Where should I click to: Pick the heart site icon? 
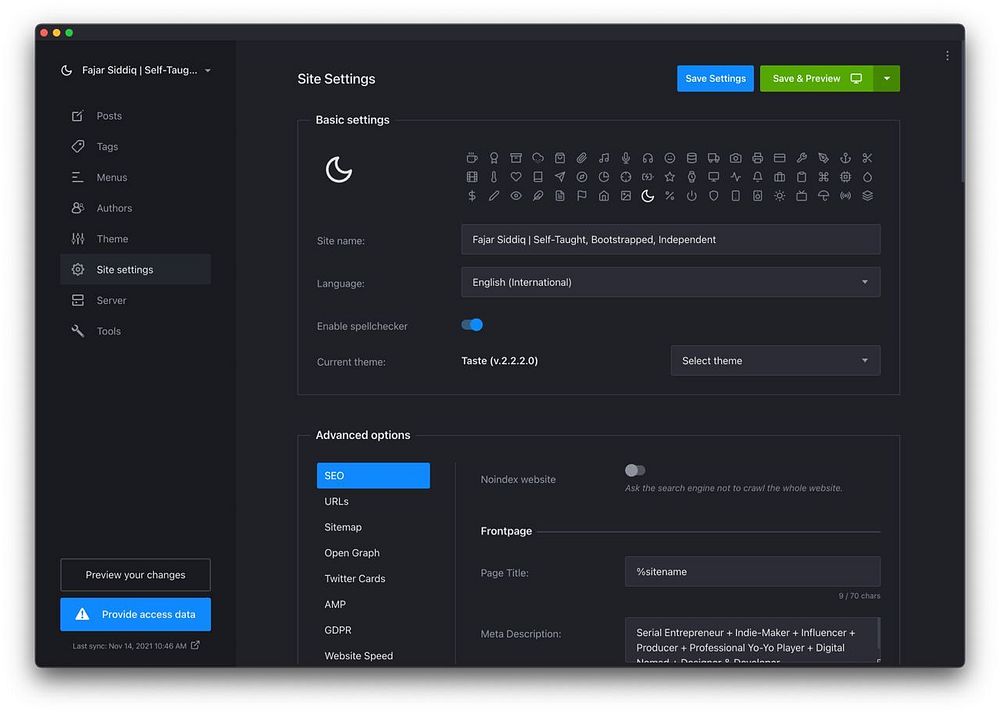coord(516,177)
